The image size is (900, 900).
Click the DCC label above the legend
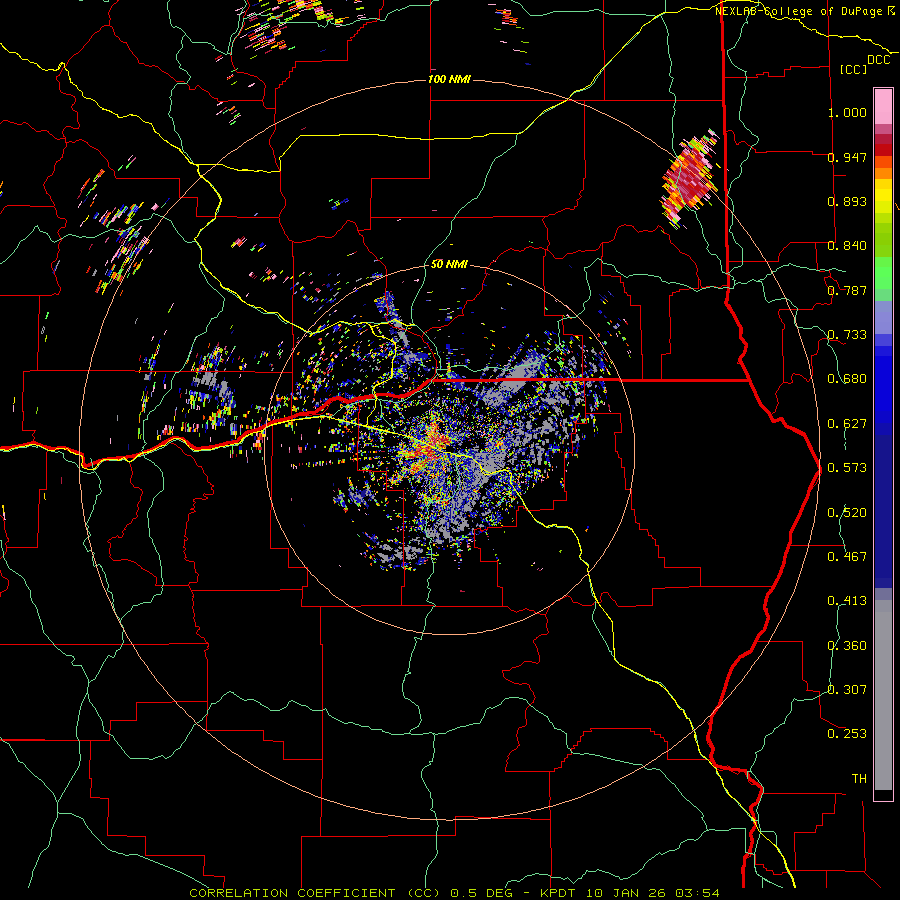879,60
